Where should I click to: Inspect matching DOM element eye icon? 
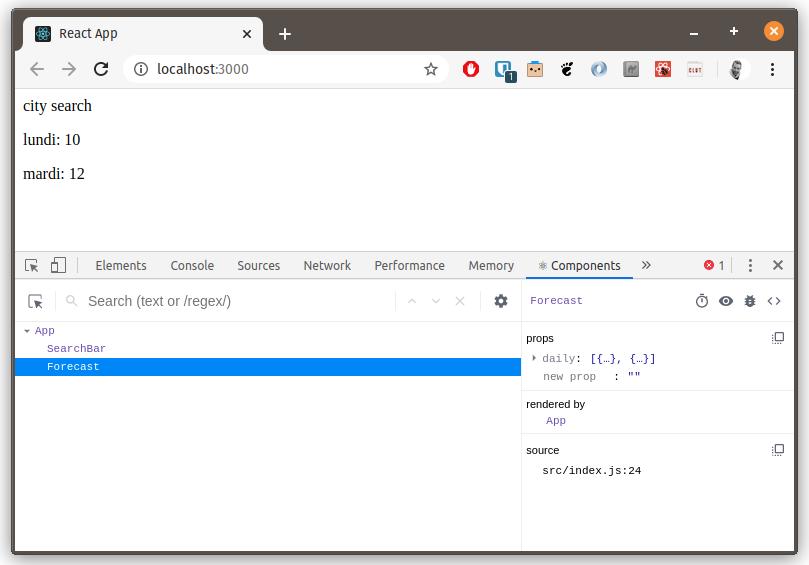726,301
